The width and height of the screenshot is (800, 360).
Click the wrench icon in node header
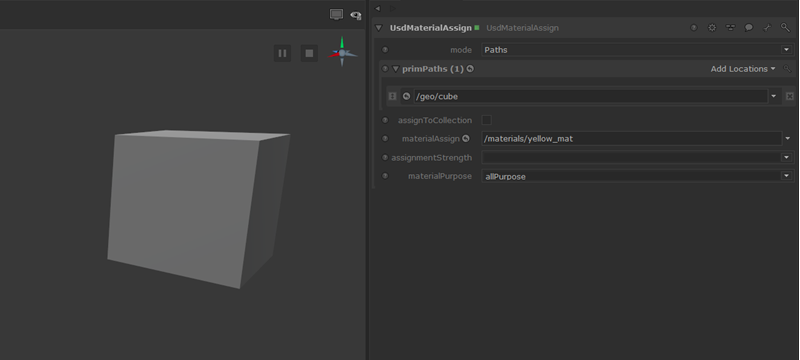(x=767, y=28)
